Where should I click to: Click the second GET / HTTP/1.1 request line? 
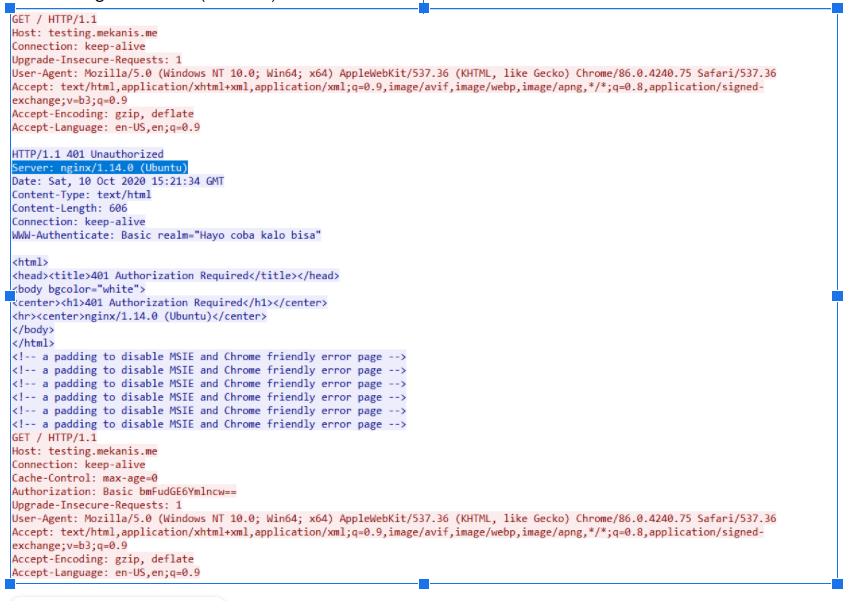coord(54,437)
